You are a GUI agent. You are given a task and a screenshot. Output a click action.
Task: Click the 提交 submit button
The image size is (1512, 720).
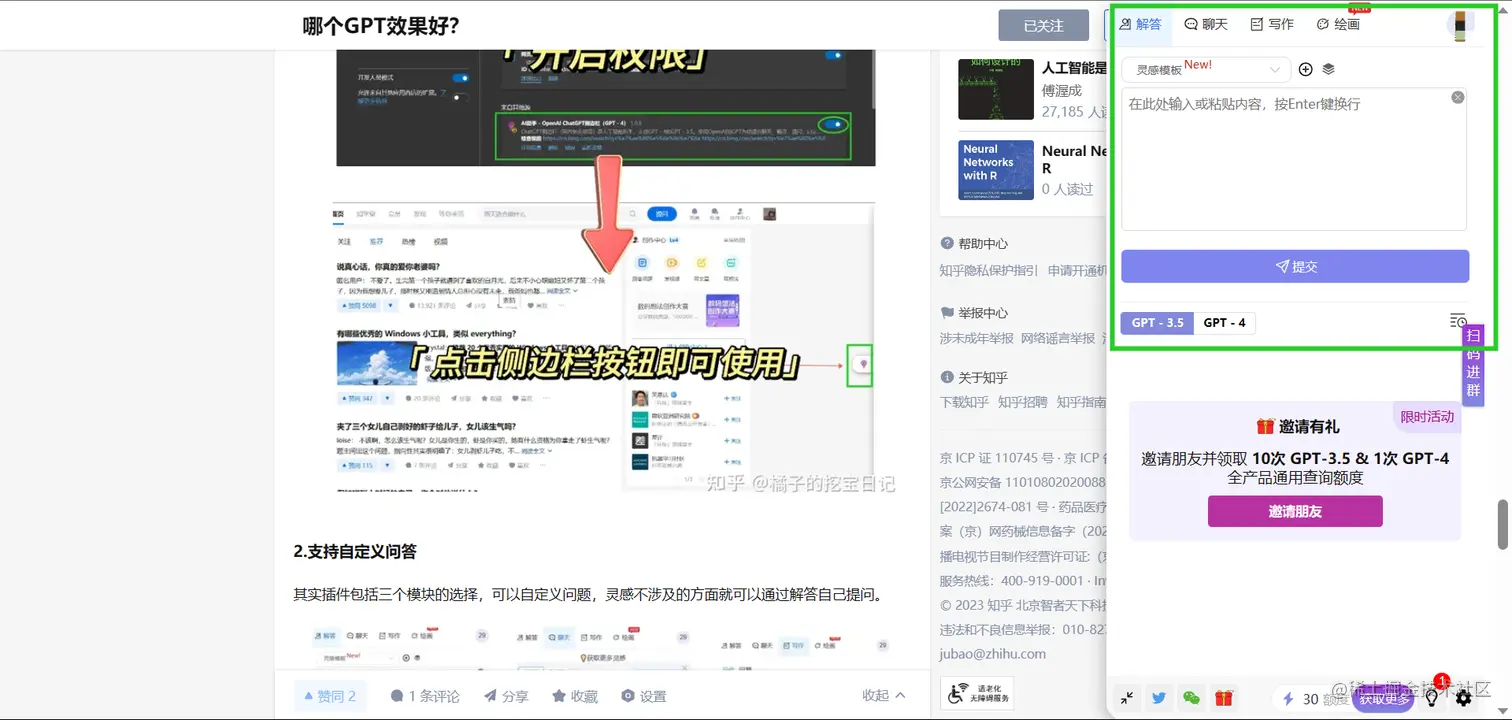(x=1295, y=266)
